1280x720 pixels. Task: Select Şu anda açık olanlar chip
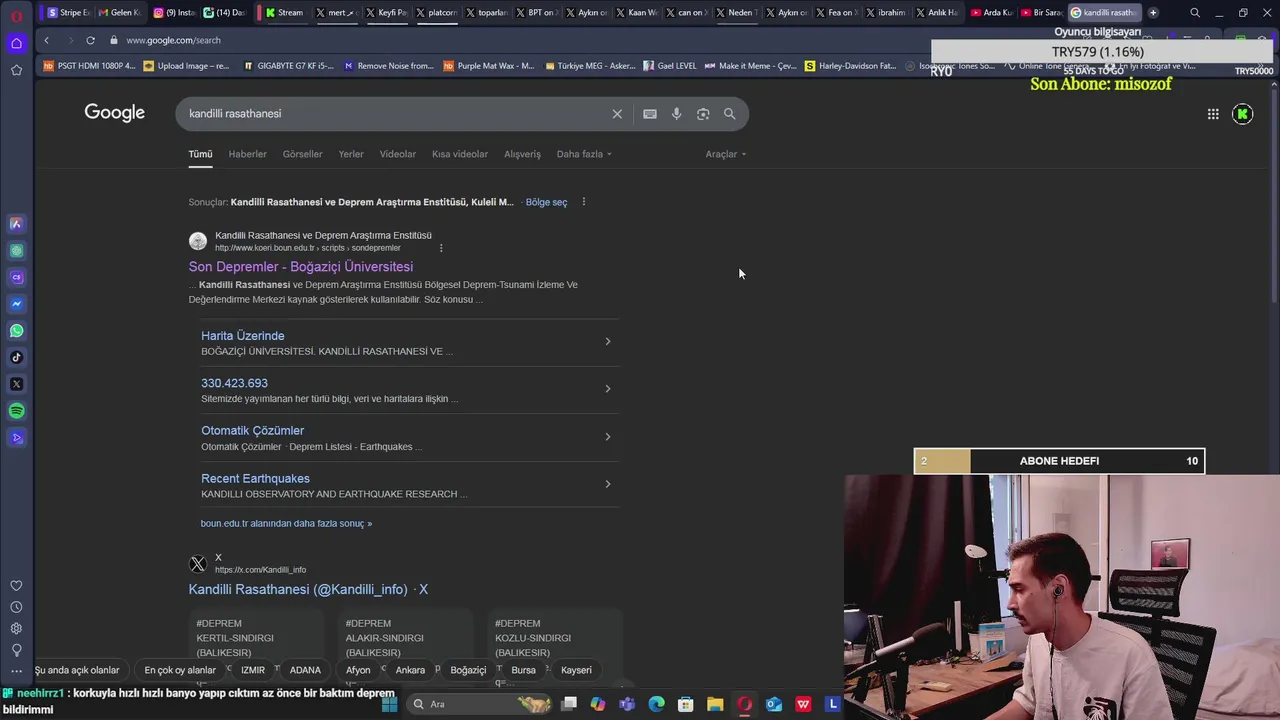tap(77, 670)
